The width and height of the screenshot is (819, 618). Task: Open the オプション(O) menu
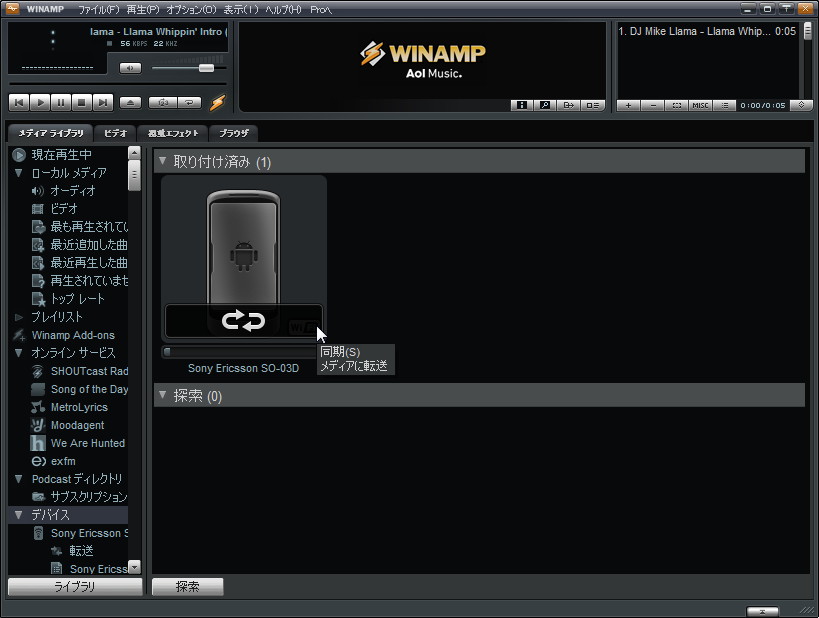pyautogui.click(x=191, y=9)
